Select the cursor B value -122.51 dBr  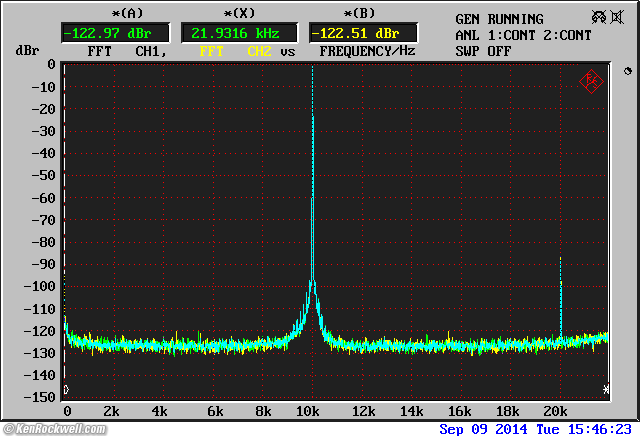click(x=362, y=34)
